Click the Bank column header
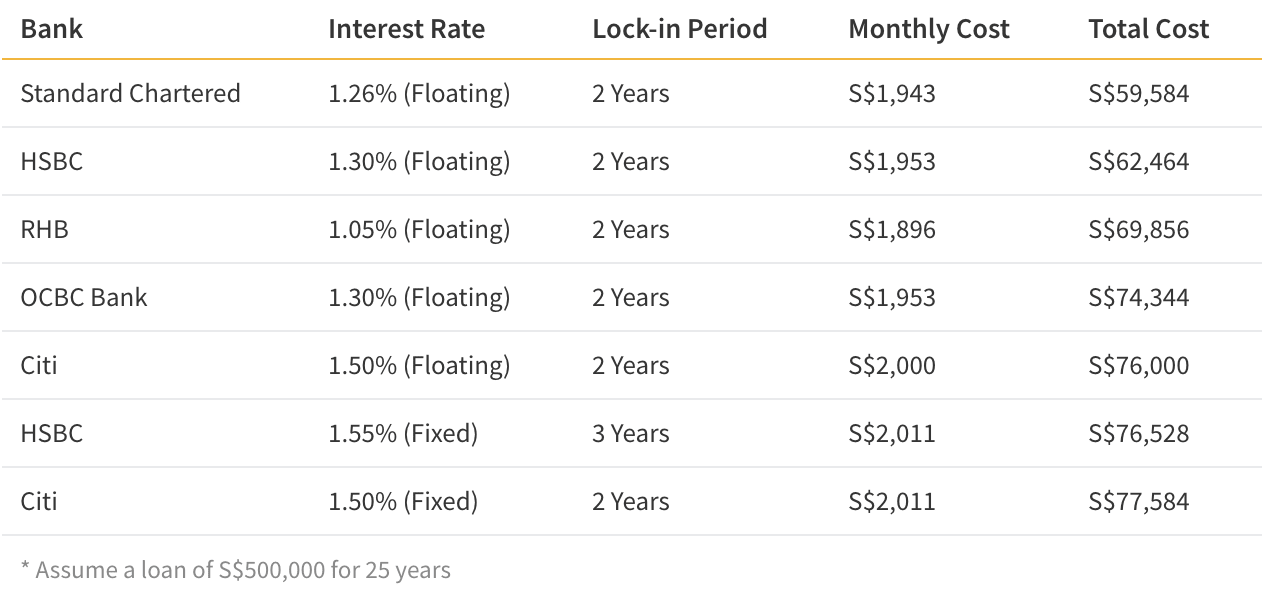 pos(51,29)
